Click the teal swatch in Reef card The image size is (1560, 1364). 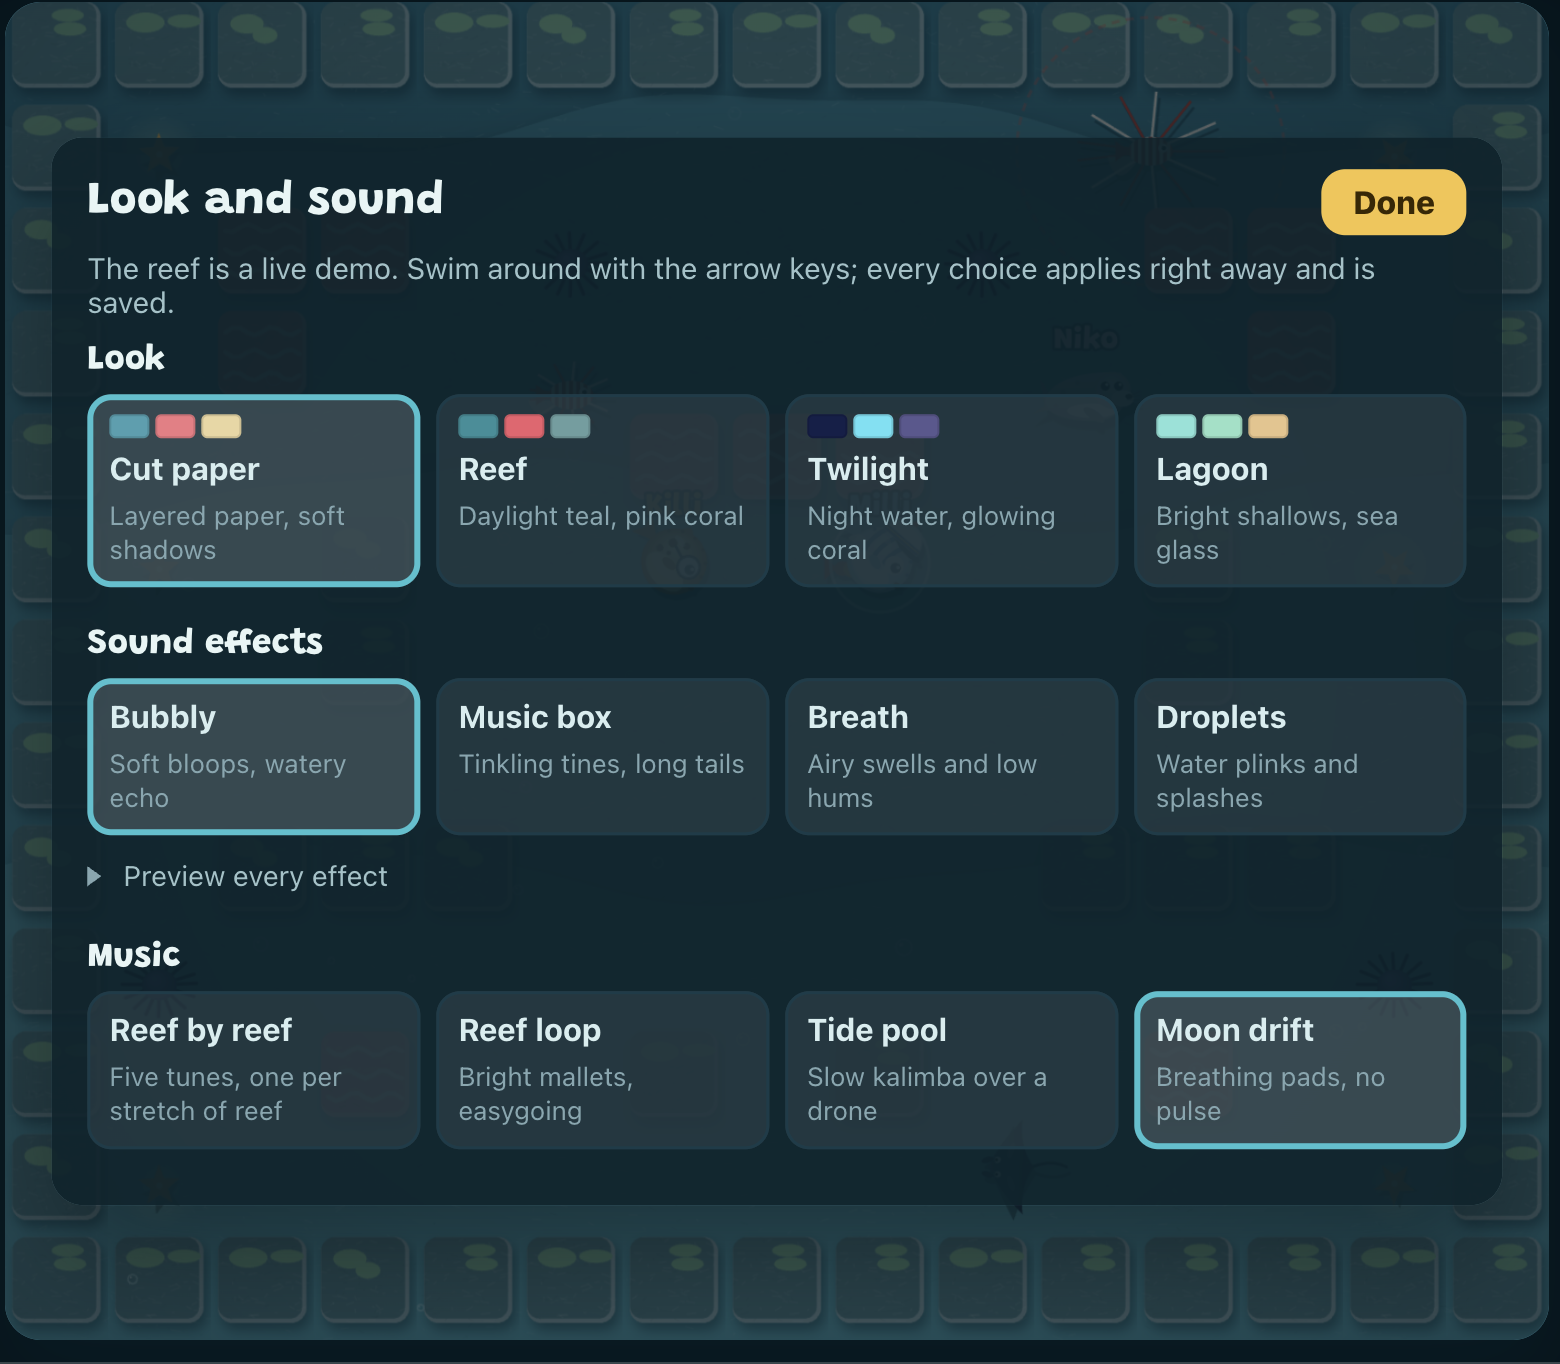(x=478, y=426)
